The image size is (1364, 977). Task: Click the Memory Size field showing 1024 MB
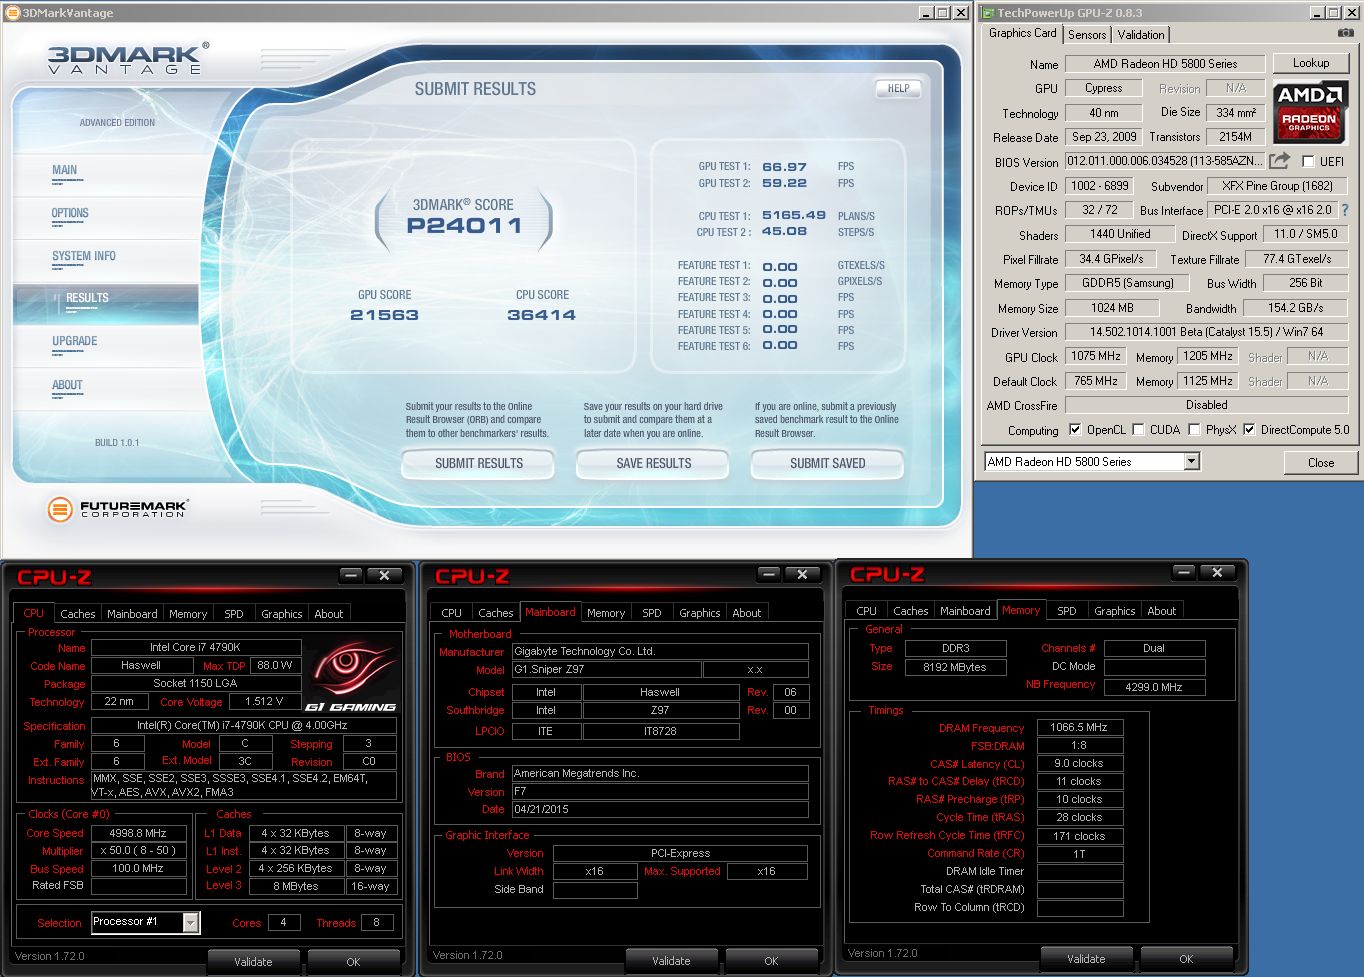[x=1112, y=308]
